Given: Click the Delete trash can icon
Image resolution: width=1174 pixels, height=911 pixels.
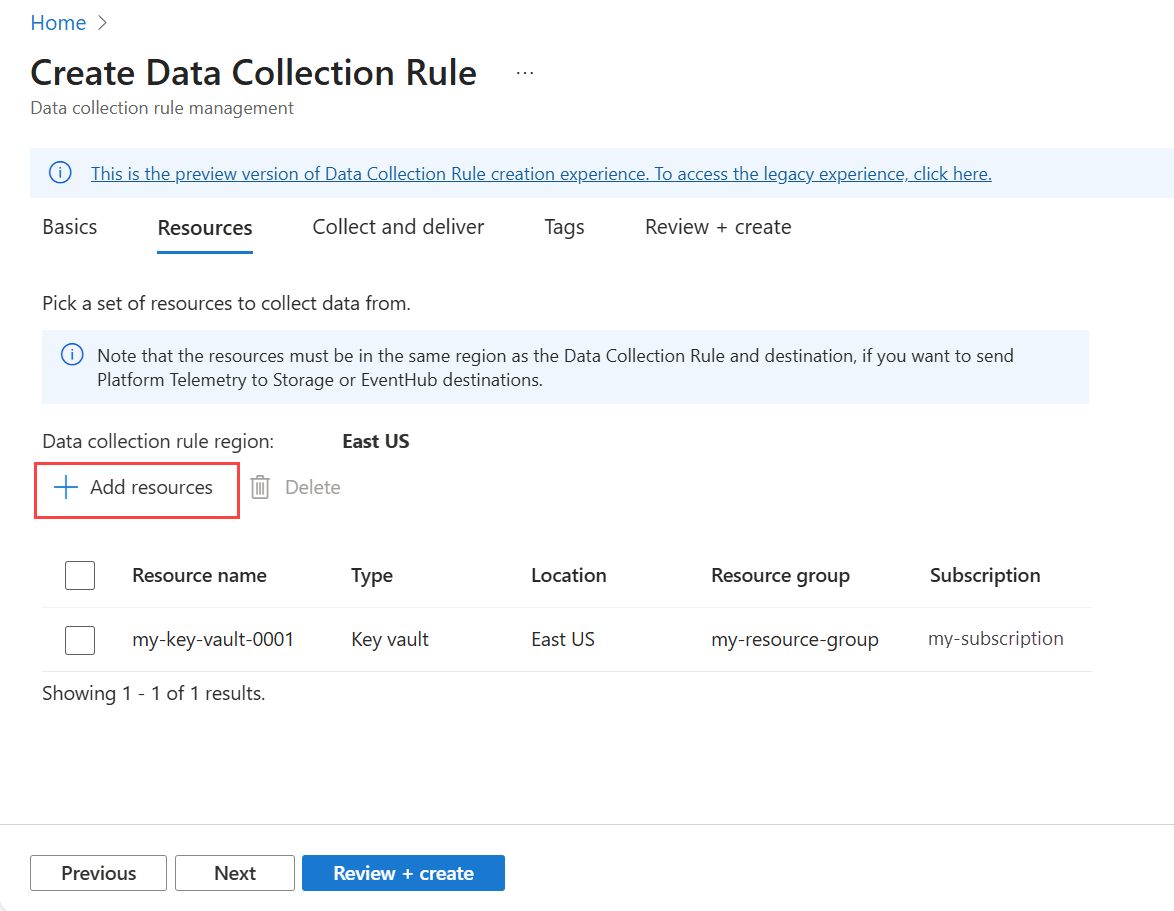Looking at the screenshot, I should click(x=260, y=488).
